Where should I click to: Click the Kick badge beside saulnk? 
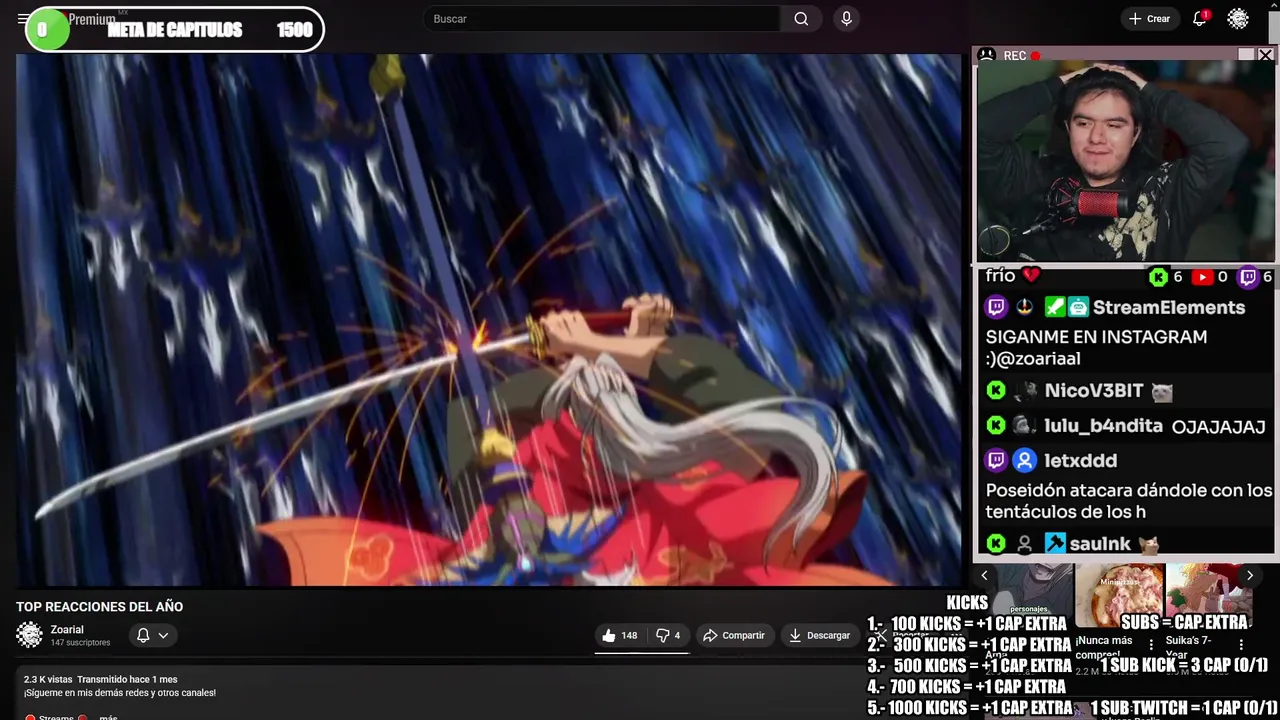pos(996,544)
